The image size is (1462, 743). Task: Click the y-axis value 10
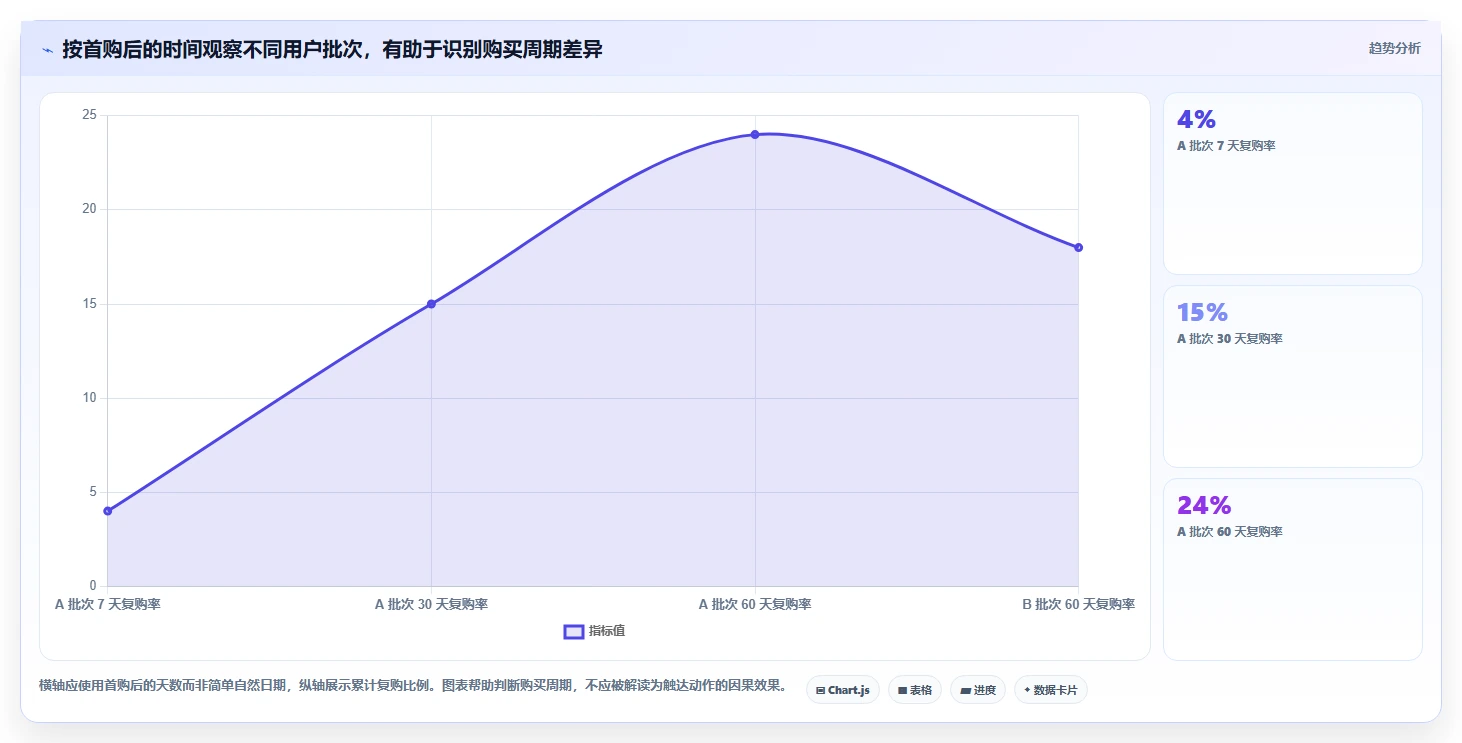click(x=89, y=398)
